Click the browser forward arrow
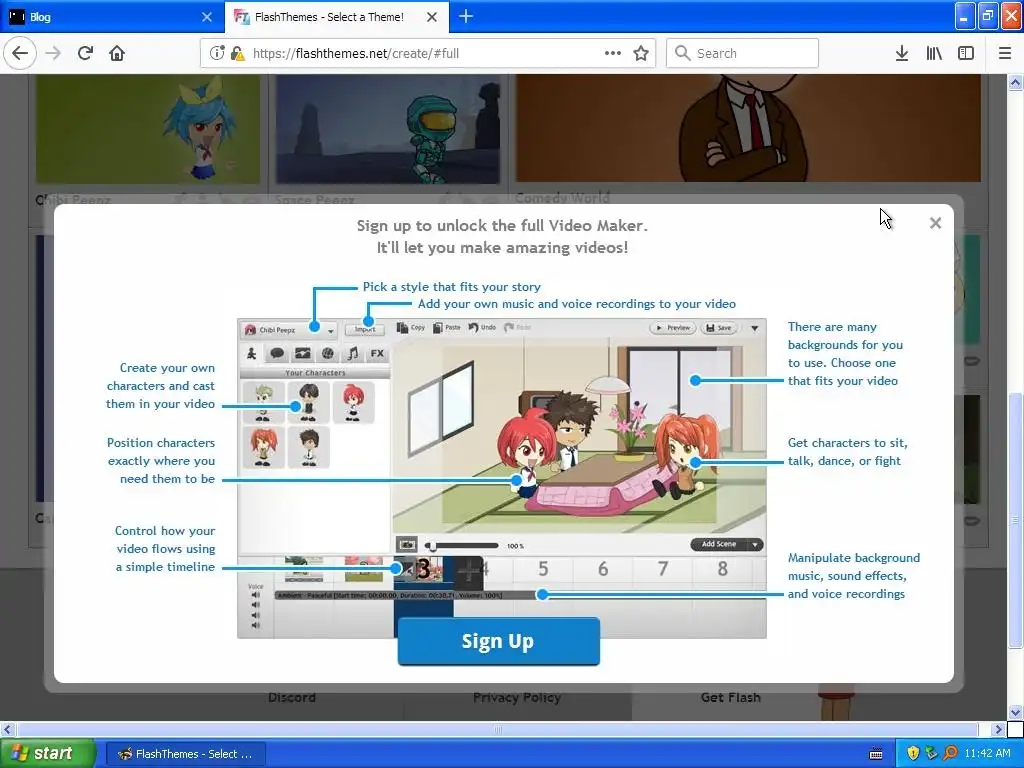The width and height of the screenshot is (1024, 768). tap(53, 53)
